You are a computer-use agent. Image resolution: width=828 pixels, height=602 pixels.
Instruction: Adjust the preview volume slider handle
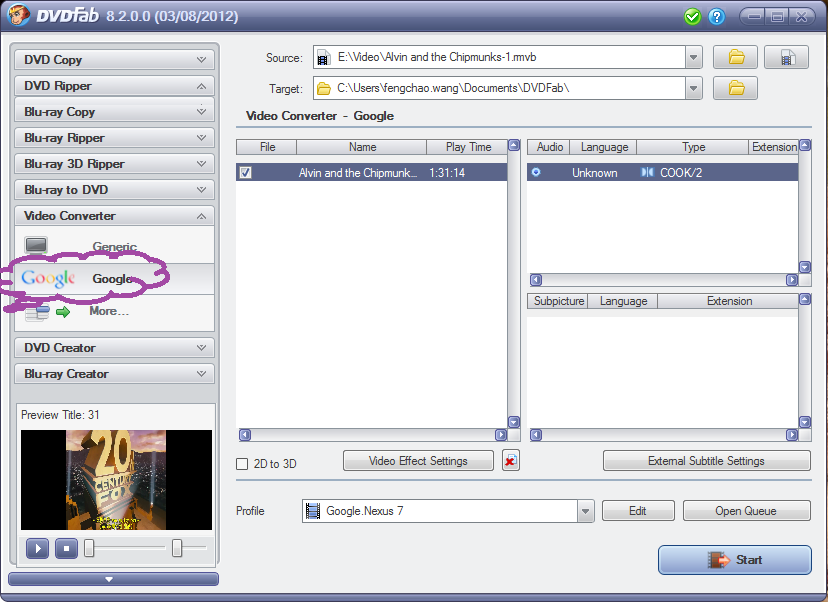177,548
